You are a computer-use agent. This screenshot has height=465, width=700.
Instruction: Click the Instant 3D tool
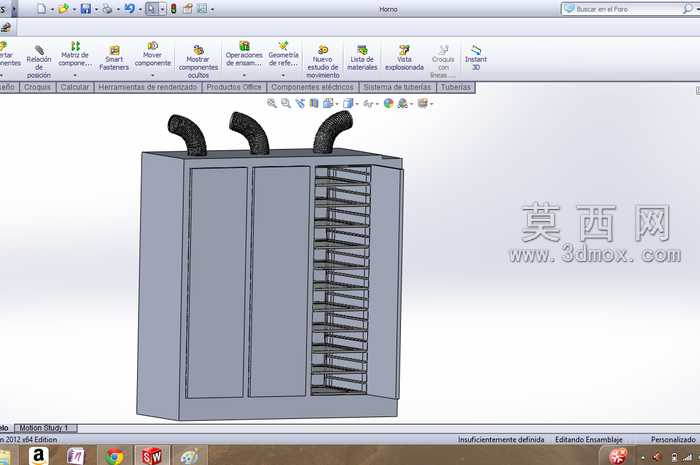(x=476, y=58)
